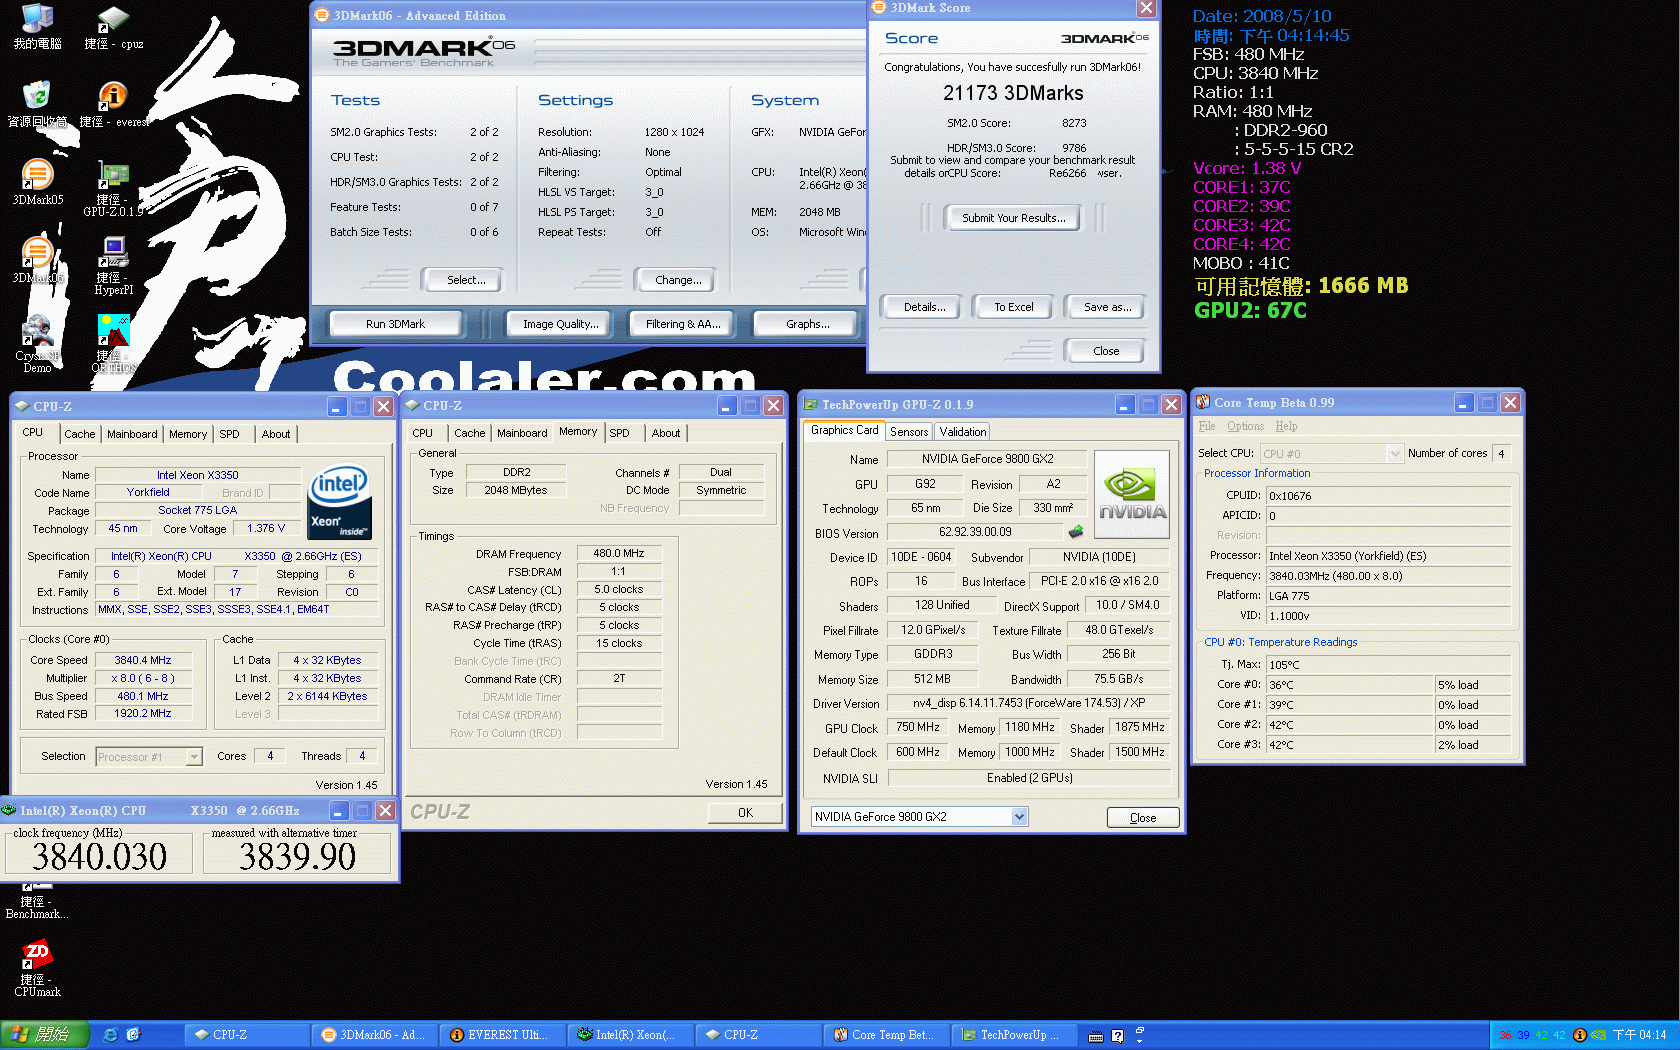The height and width of the screenshot is (1050, 1680).
Task: Launch the cpuz desktop shortcut
Action: (113, 26)
